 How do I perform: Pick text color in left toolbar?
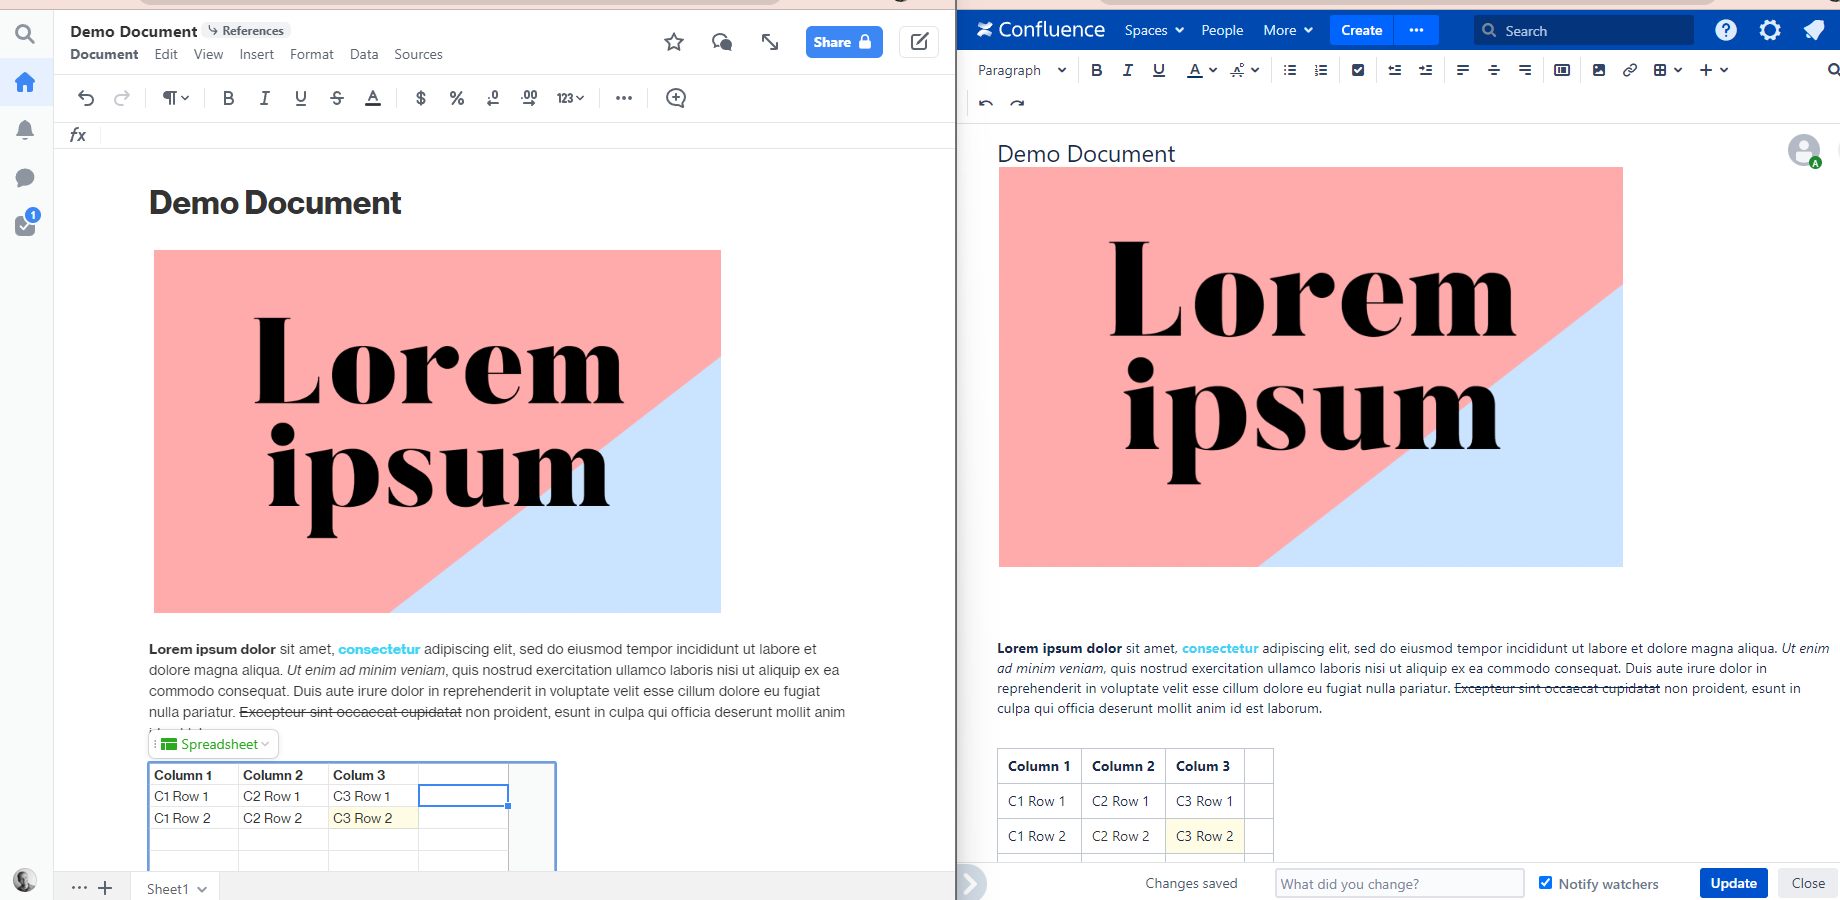tap(373, 98)
